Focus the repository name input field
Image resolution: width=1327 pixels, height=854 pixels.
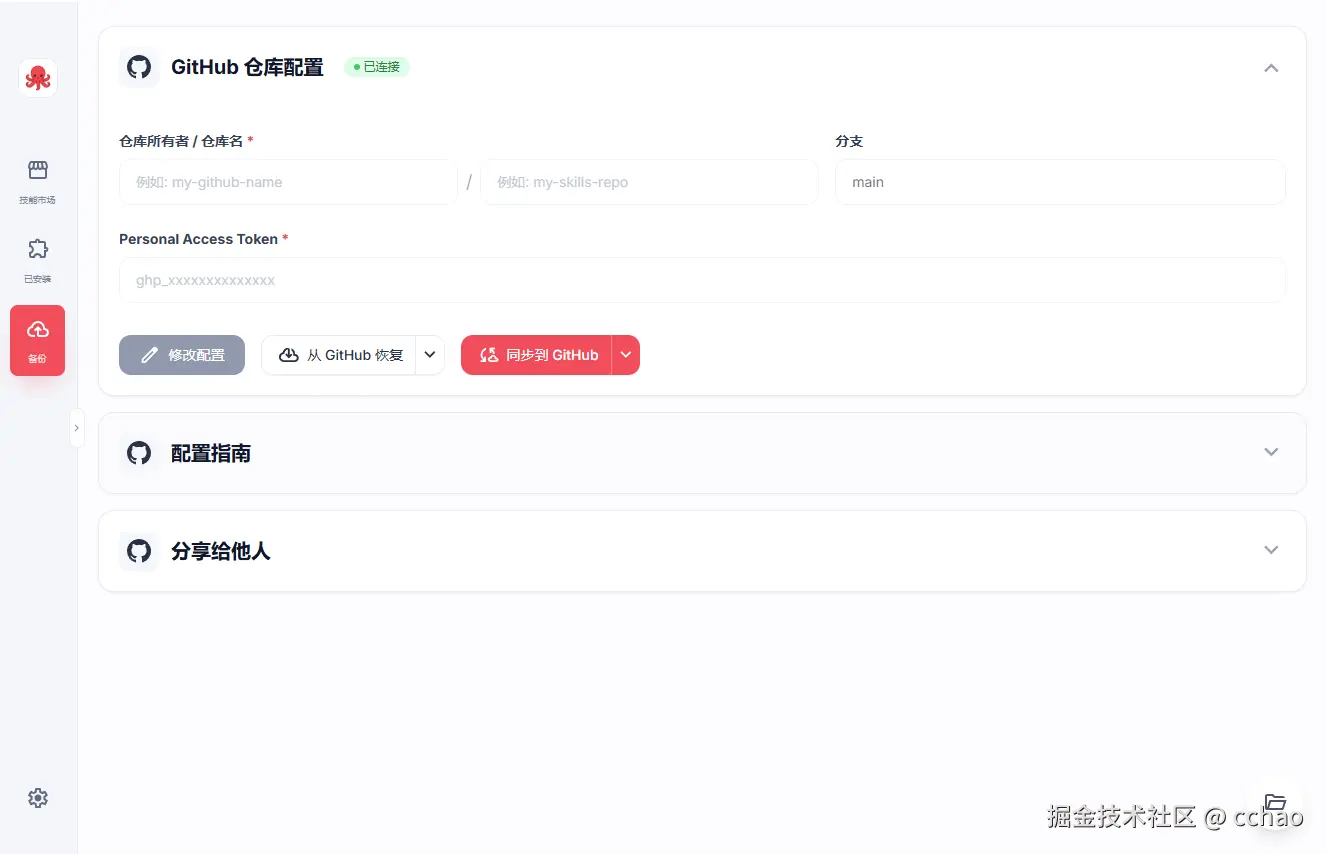pyautogui.click(x=649, y=182)
